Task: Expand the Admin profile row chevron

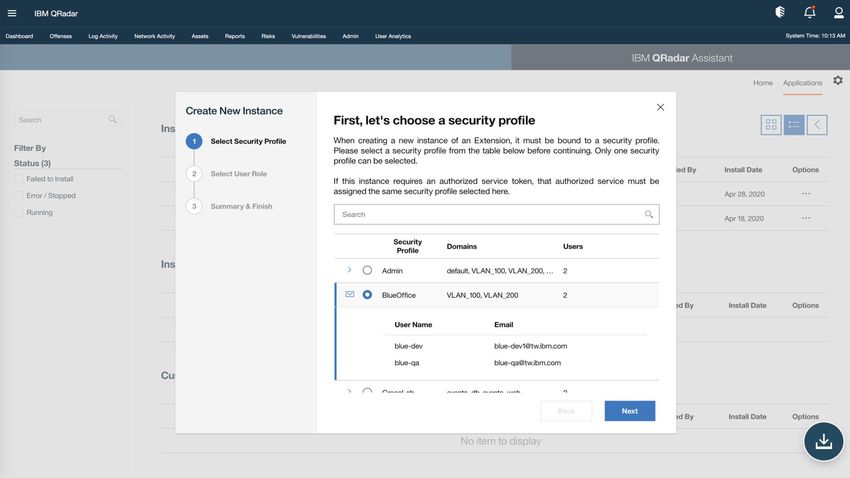Action: (x=349, y=270)
